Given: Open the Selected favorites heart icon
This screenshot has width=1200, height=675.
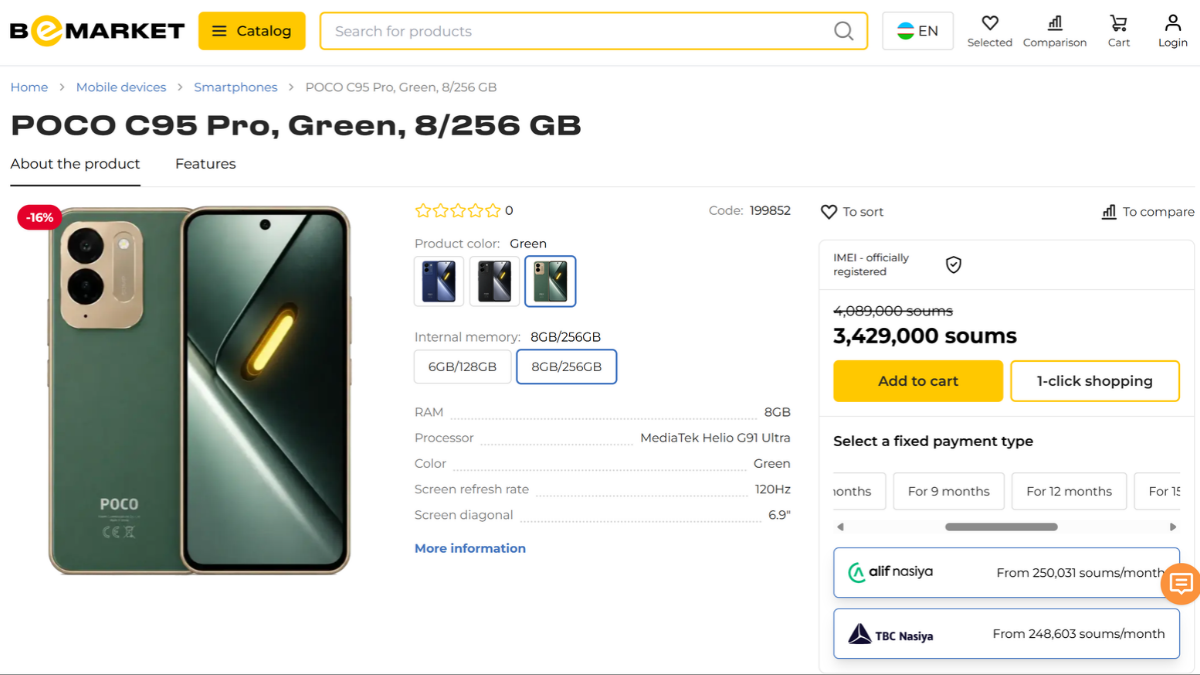Looking at the screenshot, I should (989, 23).
